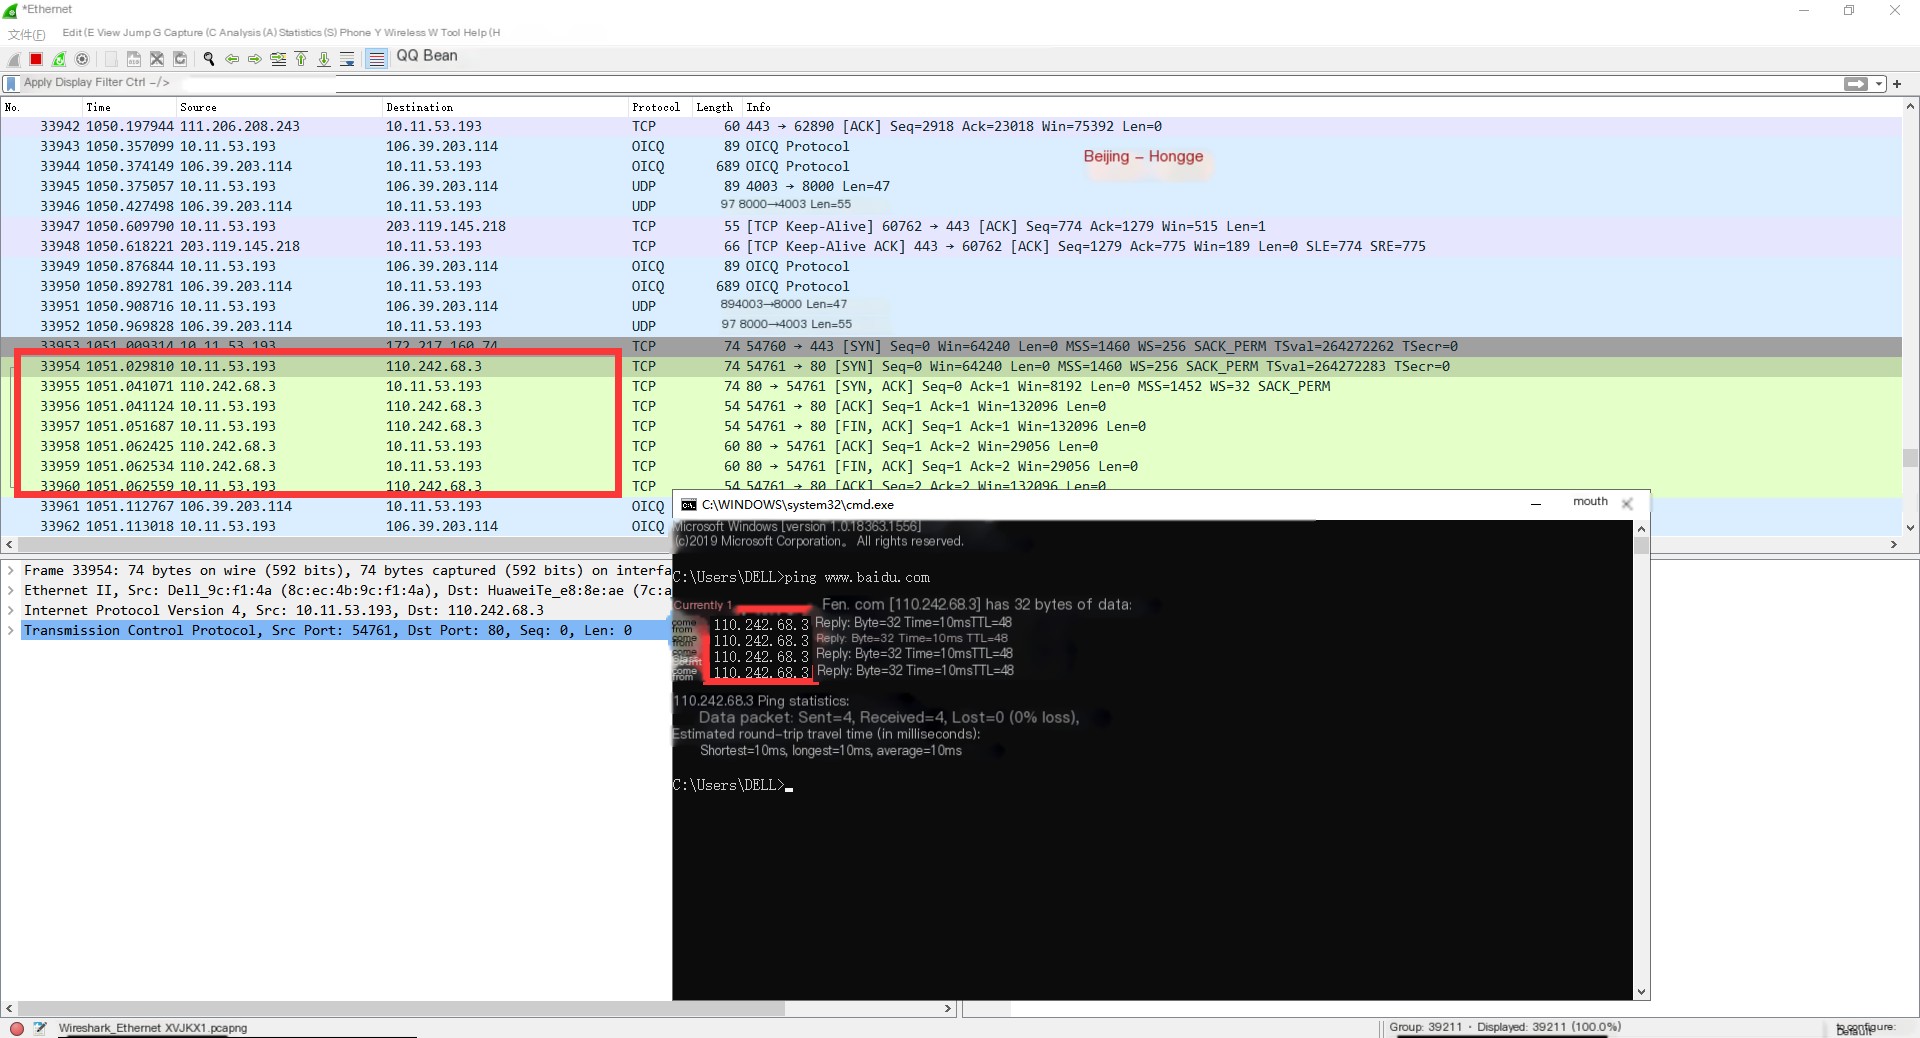1920x1038 pixels.
Task: Expand Internet Protocol Version 4 row
Action: coord(11,610)
